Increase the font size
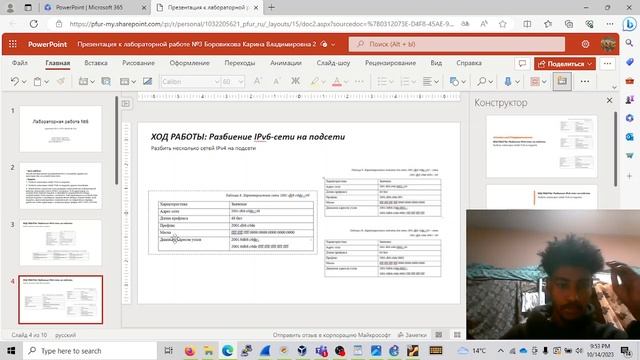 coord(257,82)
